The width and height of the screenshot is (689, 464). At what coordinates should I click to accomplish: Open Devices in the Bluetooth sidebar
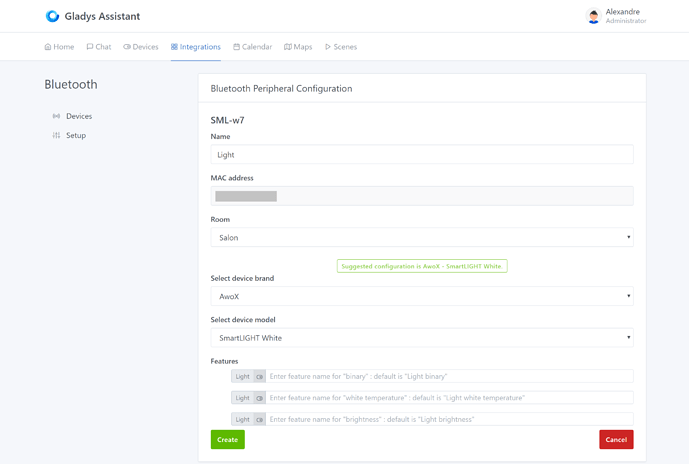[x=73, y=116]
